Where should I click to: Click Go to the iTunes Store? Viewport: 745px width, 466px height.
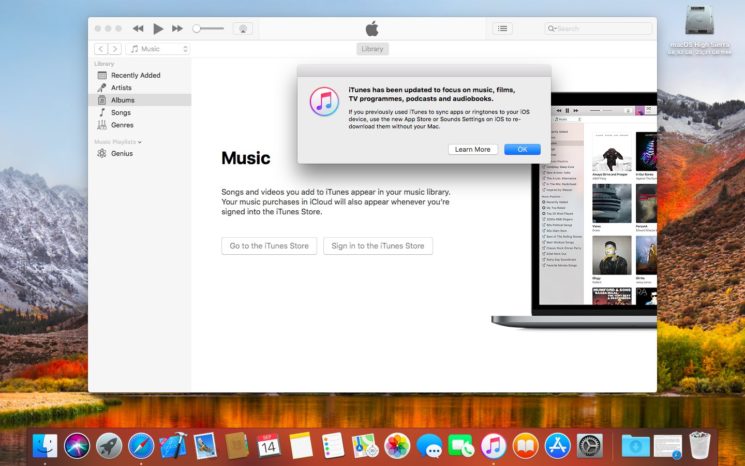pyautogui.click(x=269, y=246)
